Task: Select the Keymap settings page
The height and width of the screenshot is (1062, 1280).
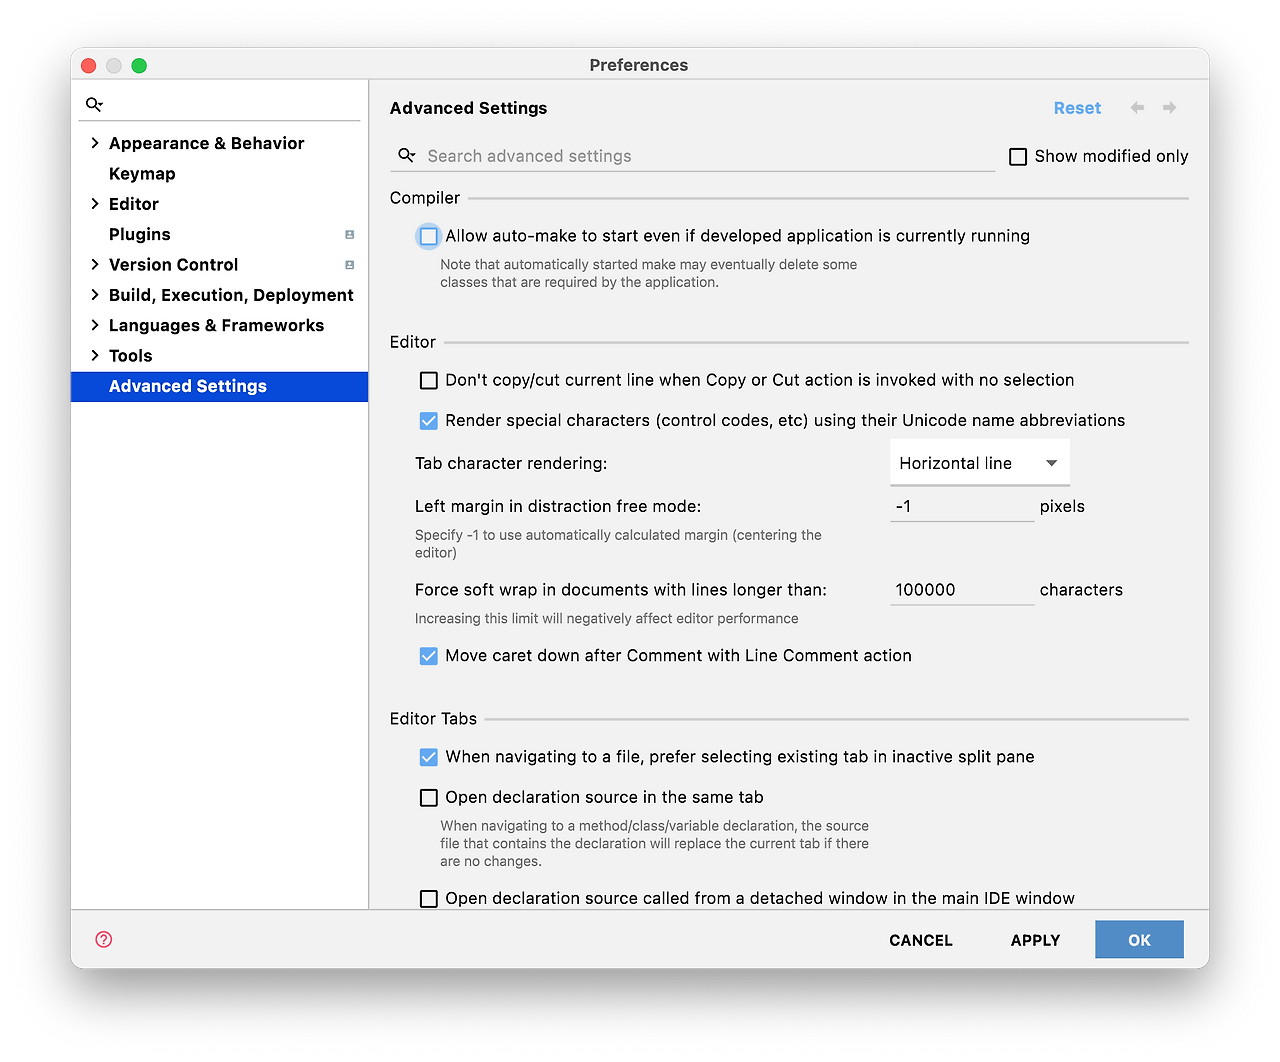Action: (x=142, y=173)
